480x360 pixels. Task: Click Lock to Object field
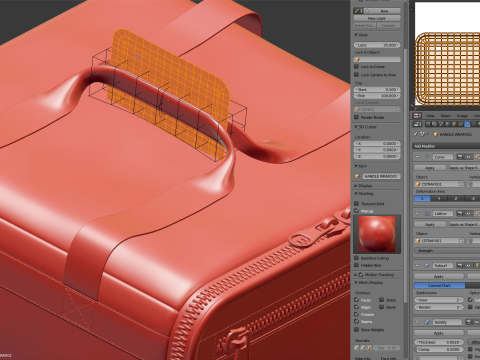click(377, 59)
